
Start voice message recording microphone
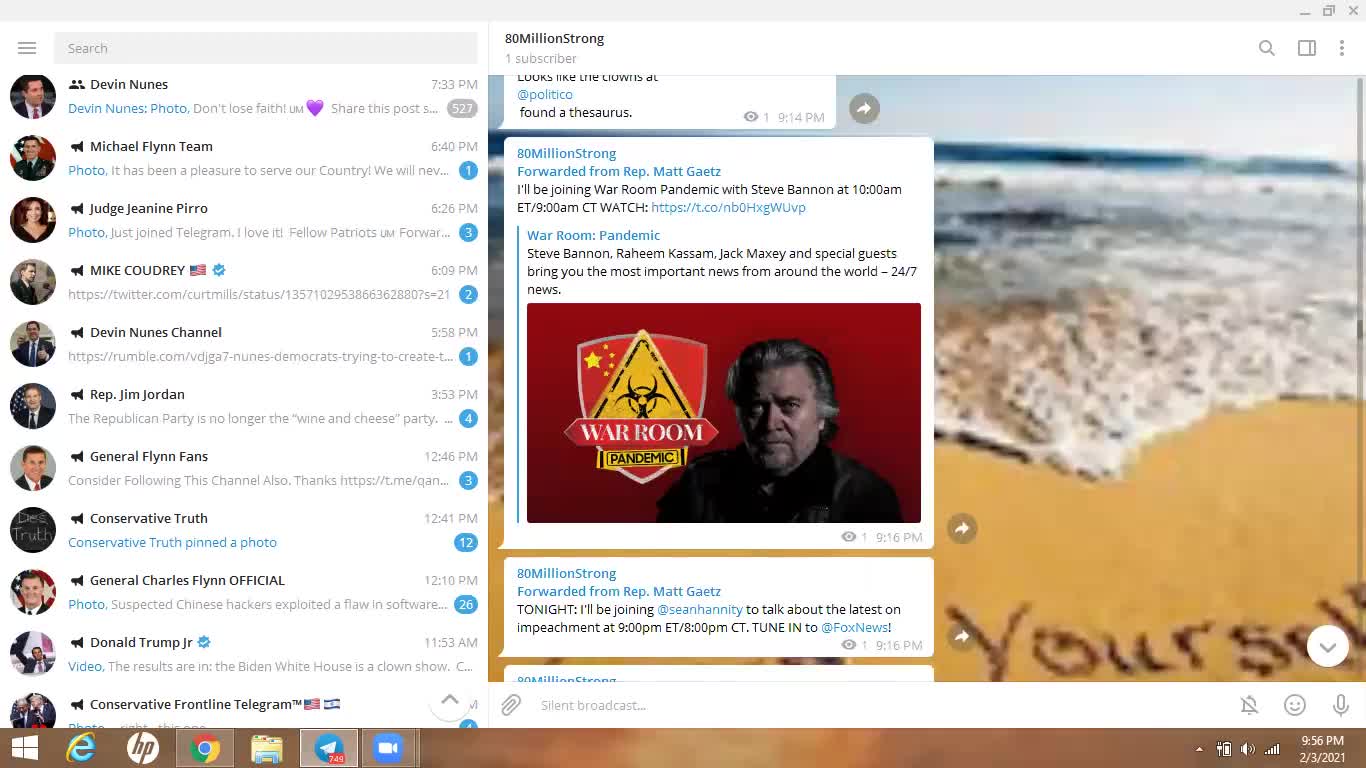(x=1341, y=705)
